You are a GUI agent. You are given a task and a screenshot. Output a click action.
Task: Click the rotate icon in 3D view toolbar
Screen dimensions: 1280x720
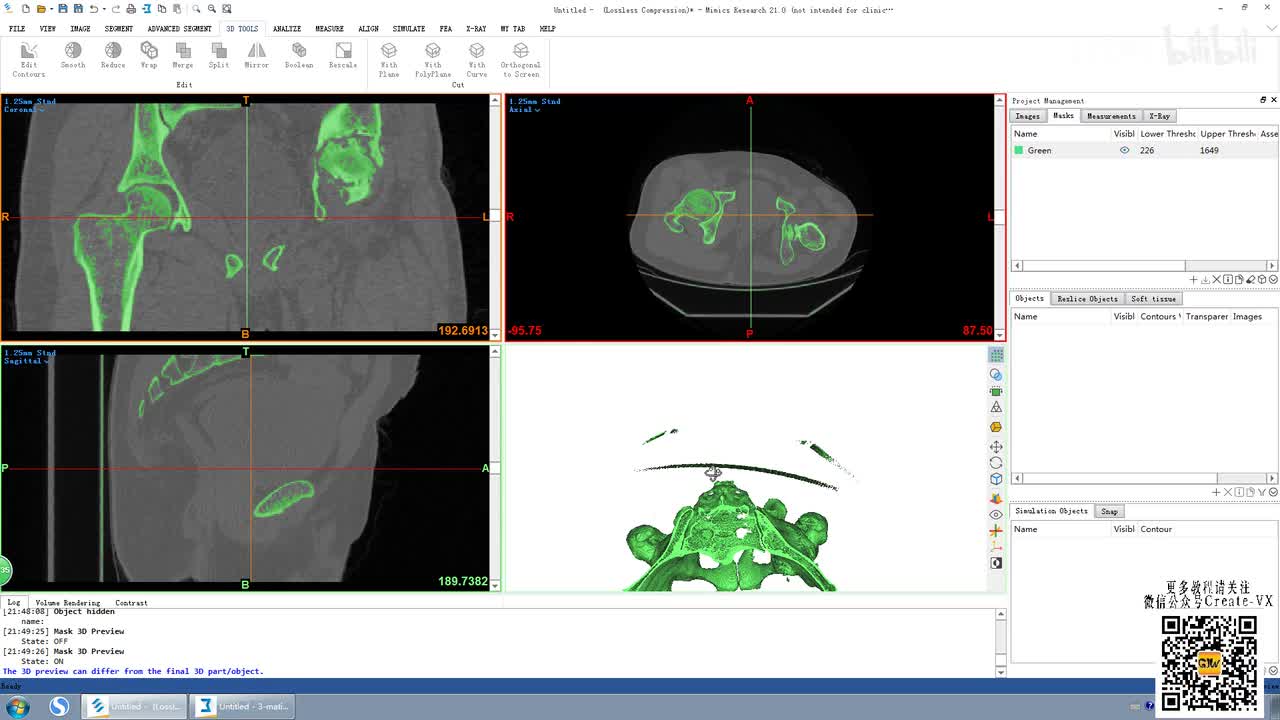point(996,463)
